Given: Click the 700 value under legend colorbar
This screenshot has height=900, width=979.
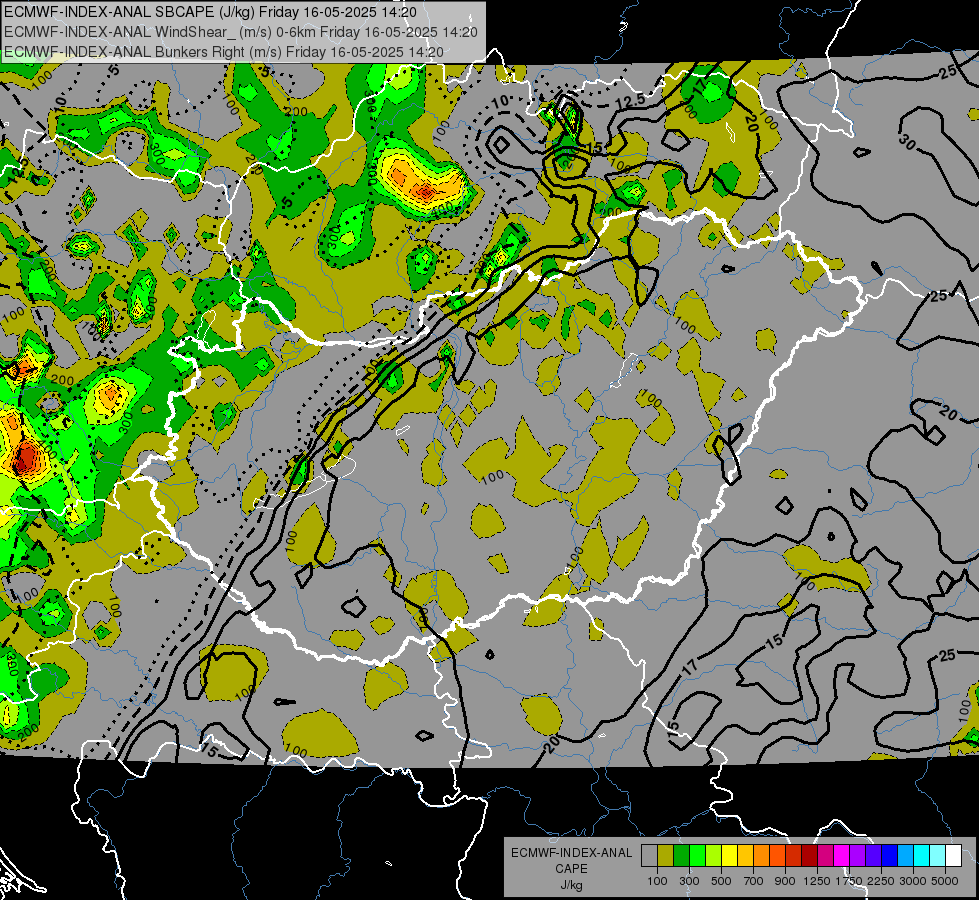Looking at the screenshot, I should coord(754,881).
